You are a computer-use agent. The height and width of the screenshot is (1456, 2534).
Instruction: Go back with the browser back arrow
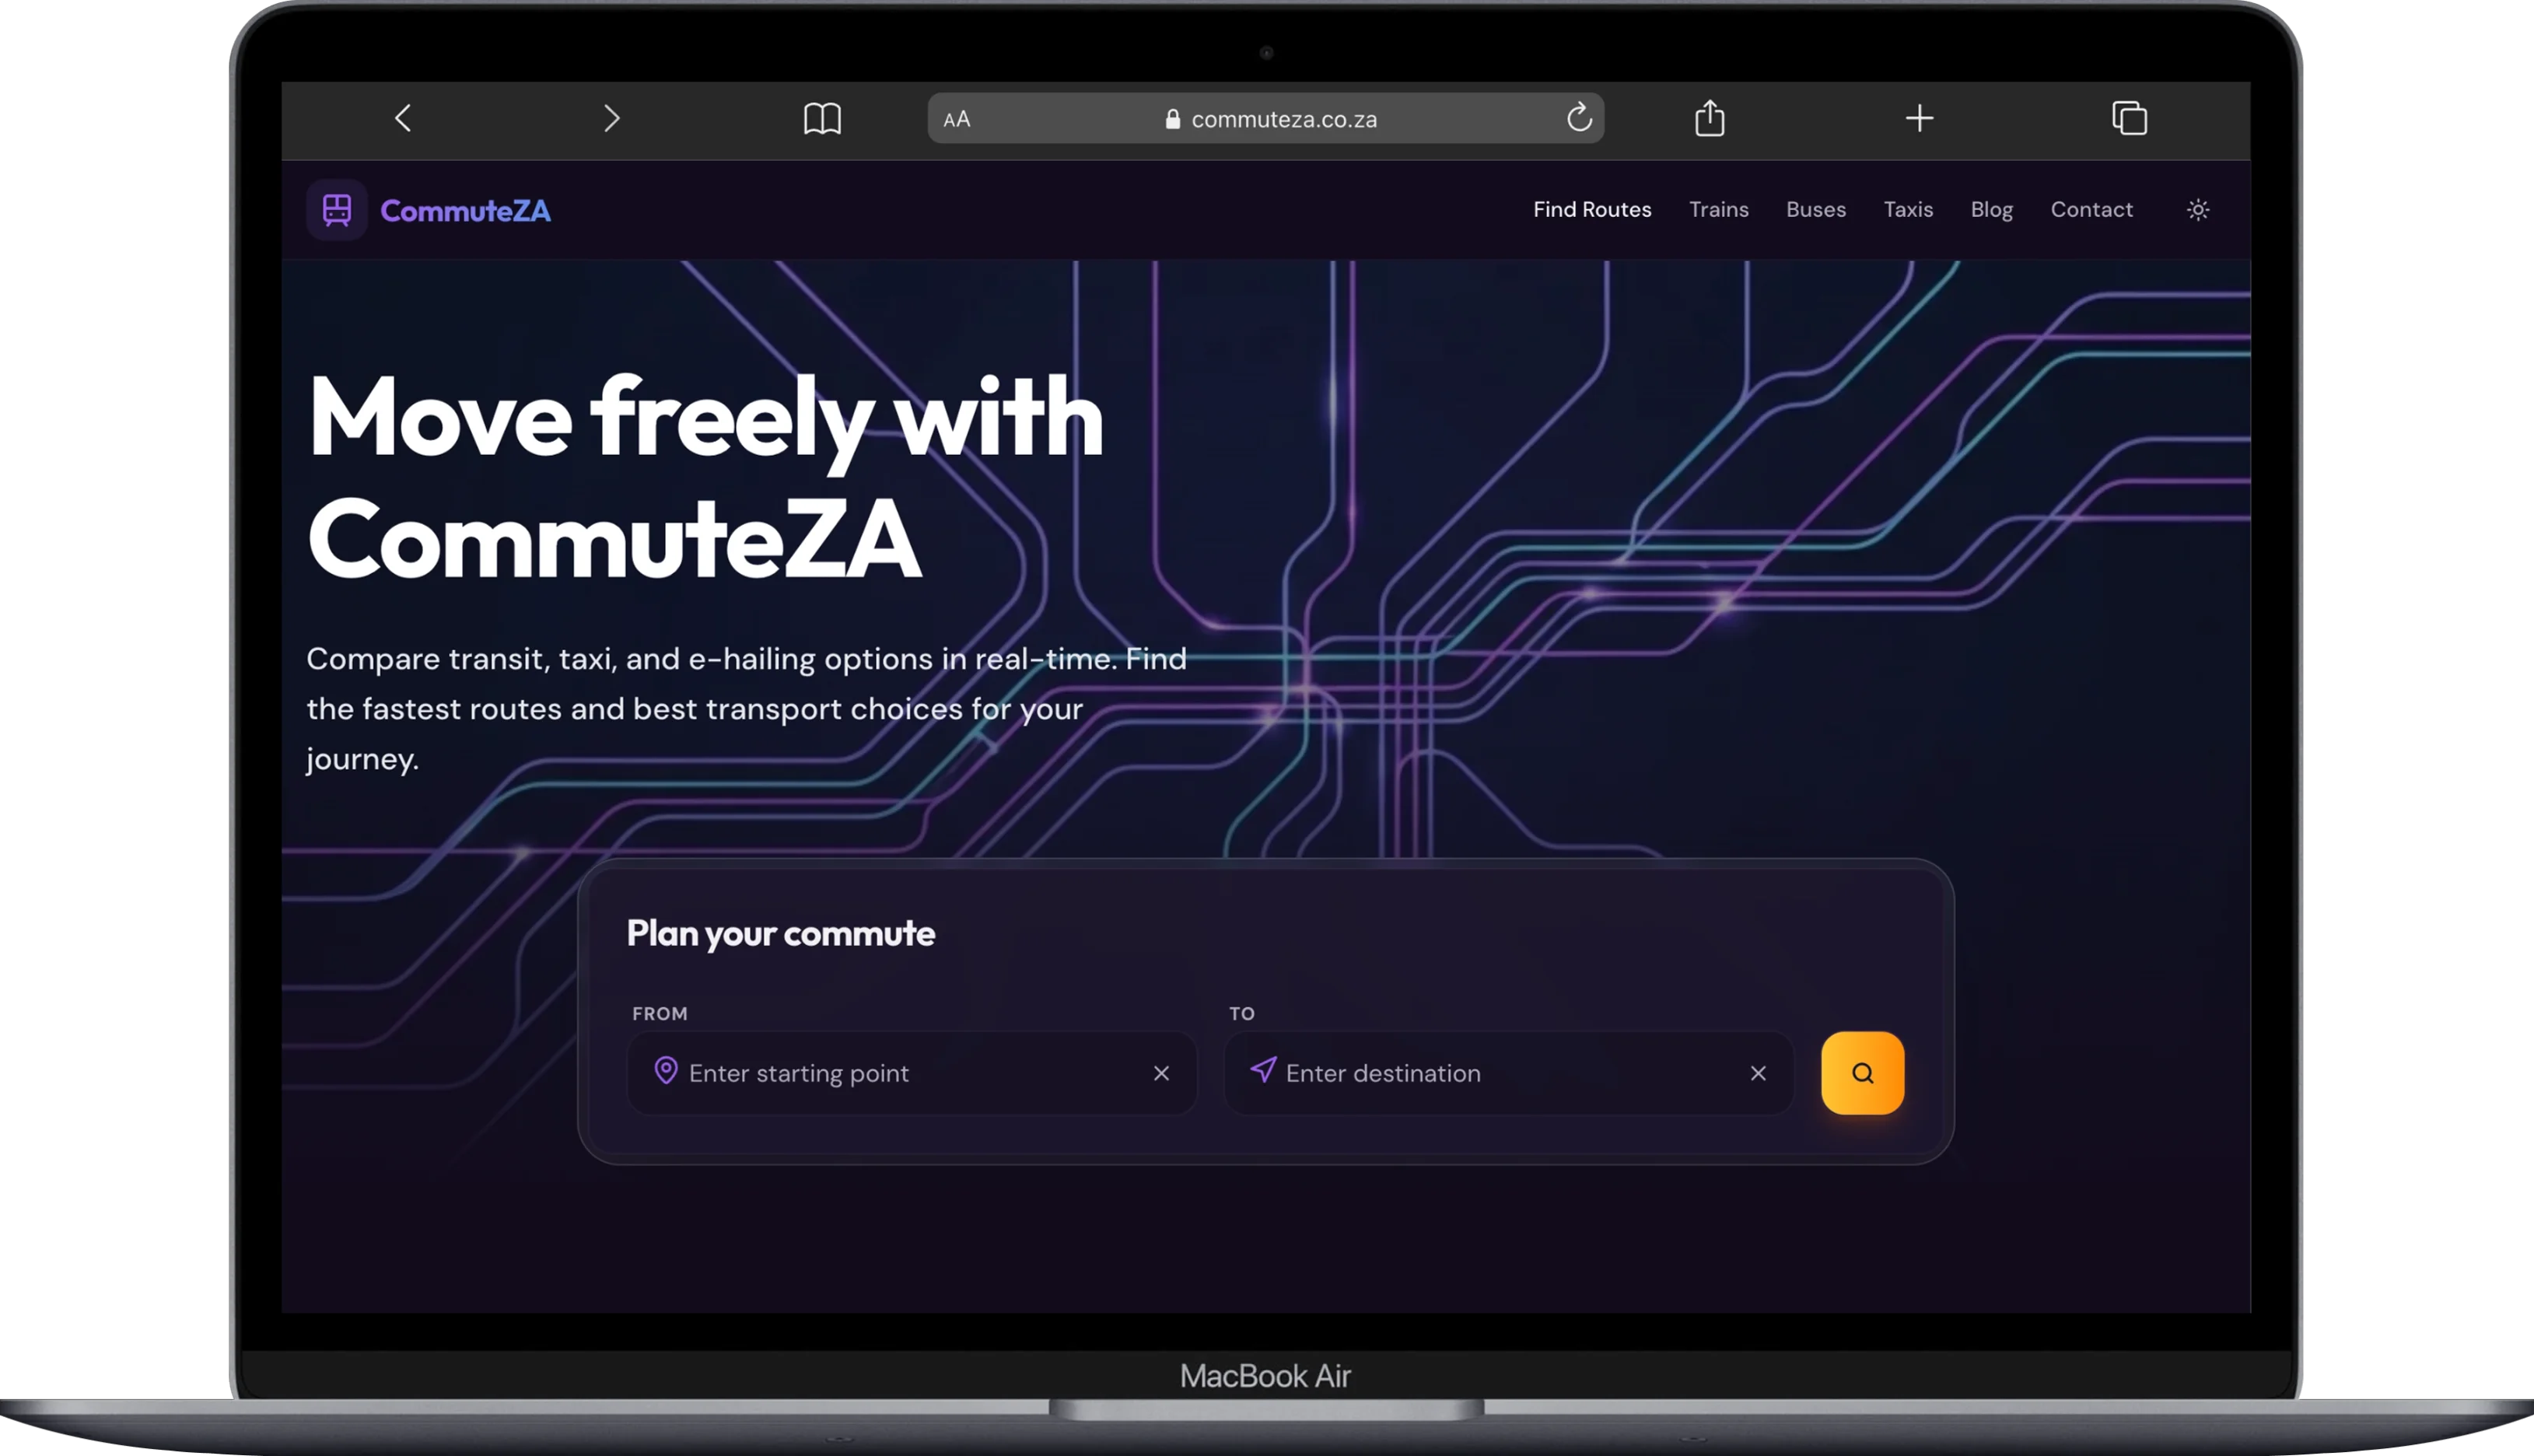click(403, 118)
